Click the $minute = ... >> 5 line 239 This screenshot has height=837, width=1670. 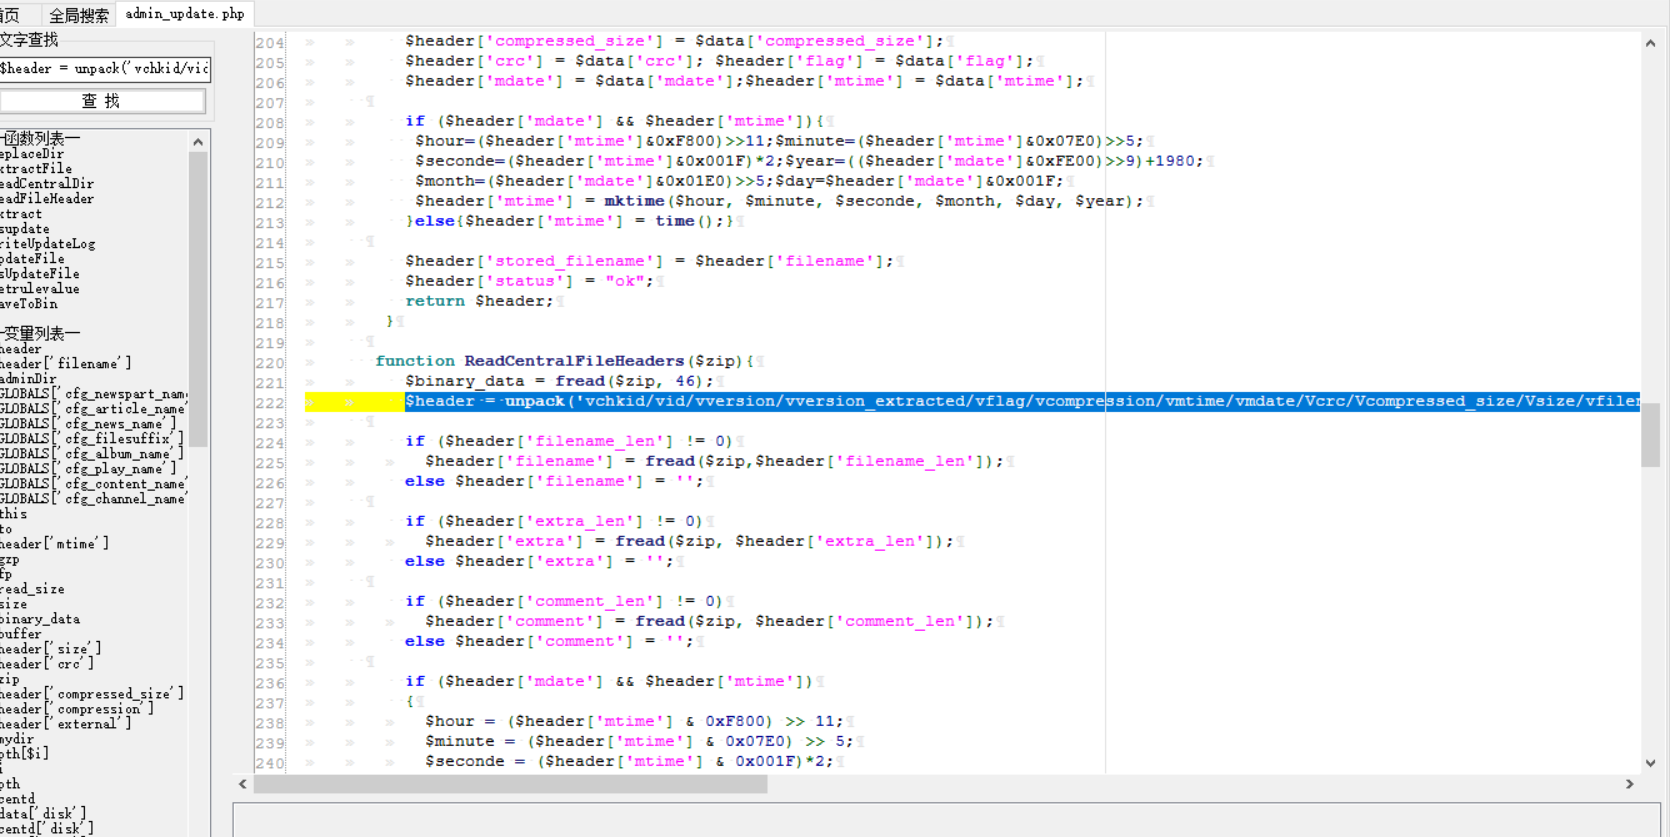tap(640, 741)
